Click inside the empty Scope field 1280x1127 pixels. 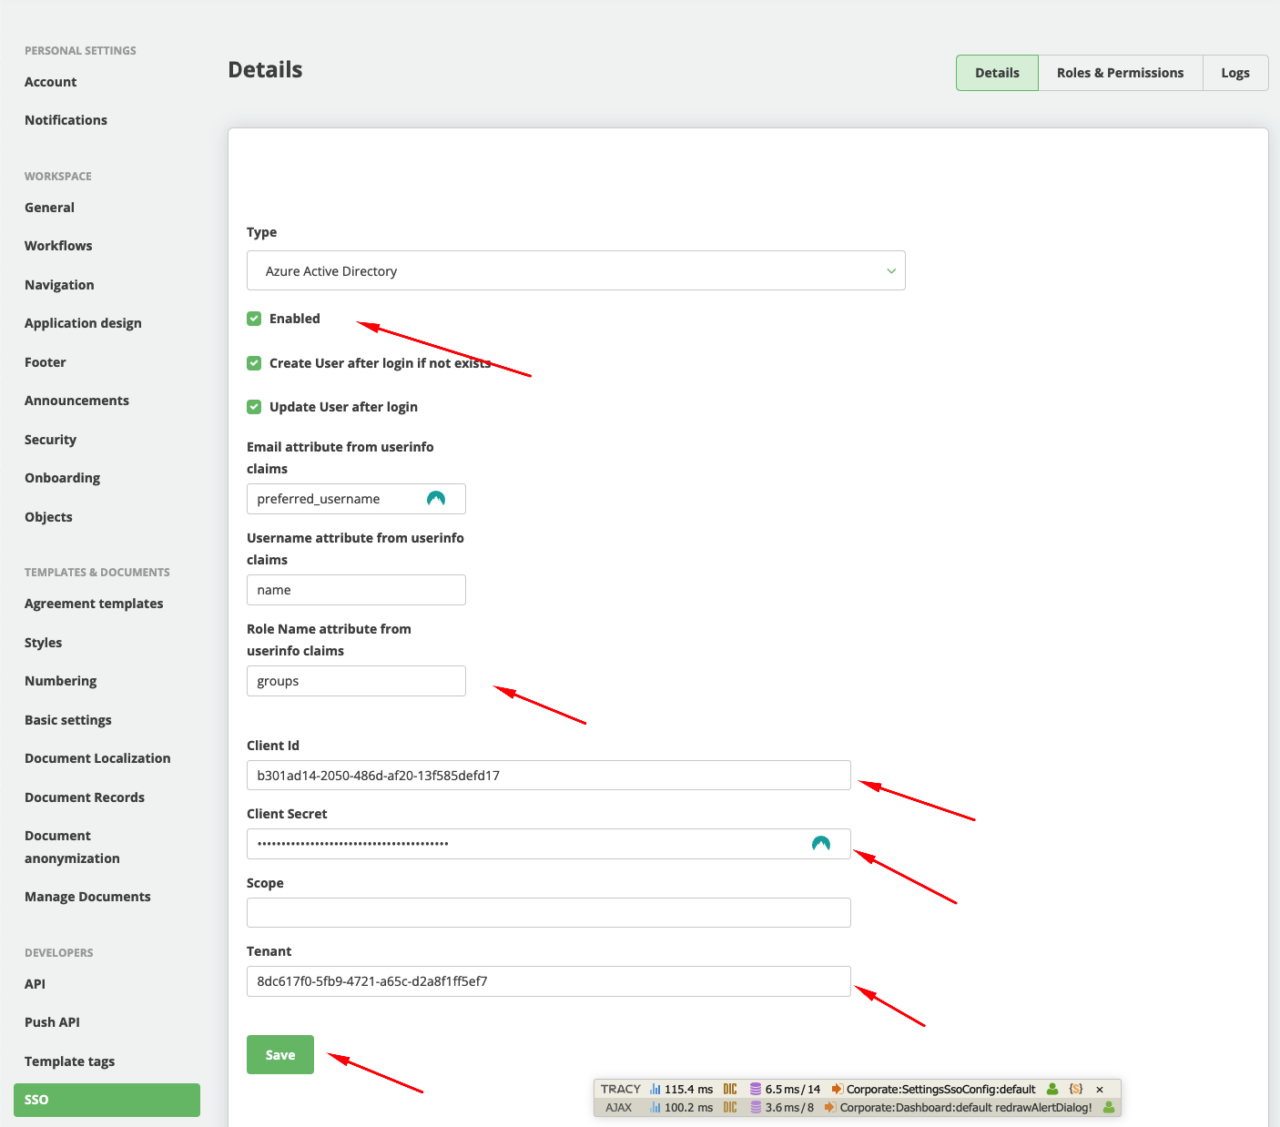[548, 912]
